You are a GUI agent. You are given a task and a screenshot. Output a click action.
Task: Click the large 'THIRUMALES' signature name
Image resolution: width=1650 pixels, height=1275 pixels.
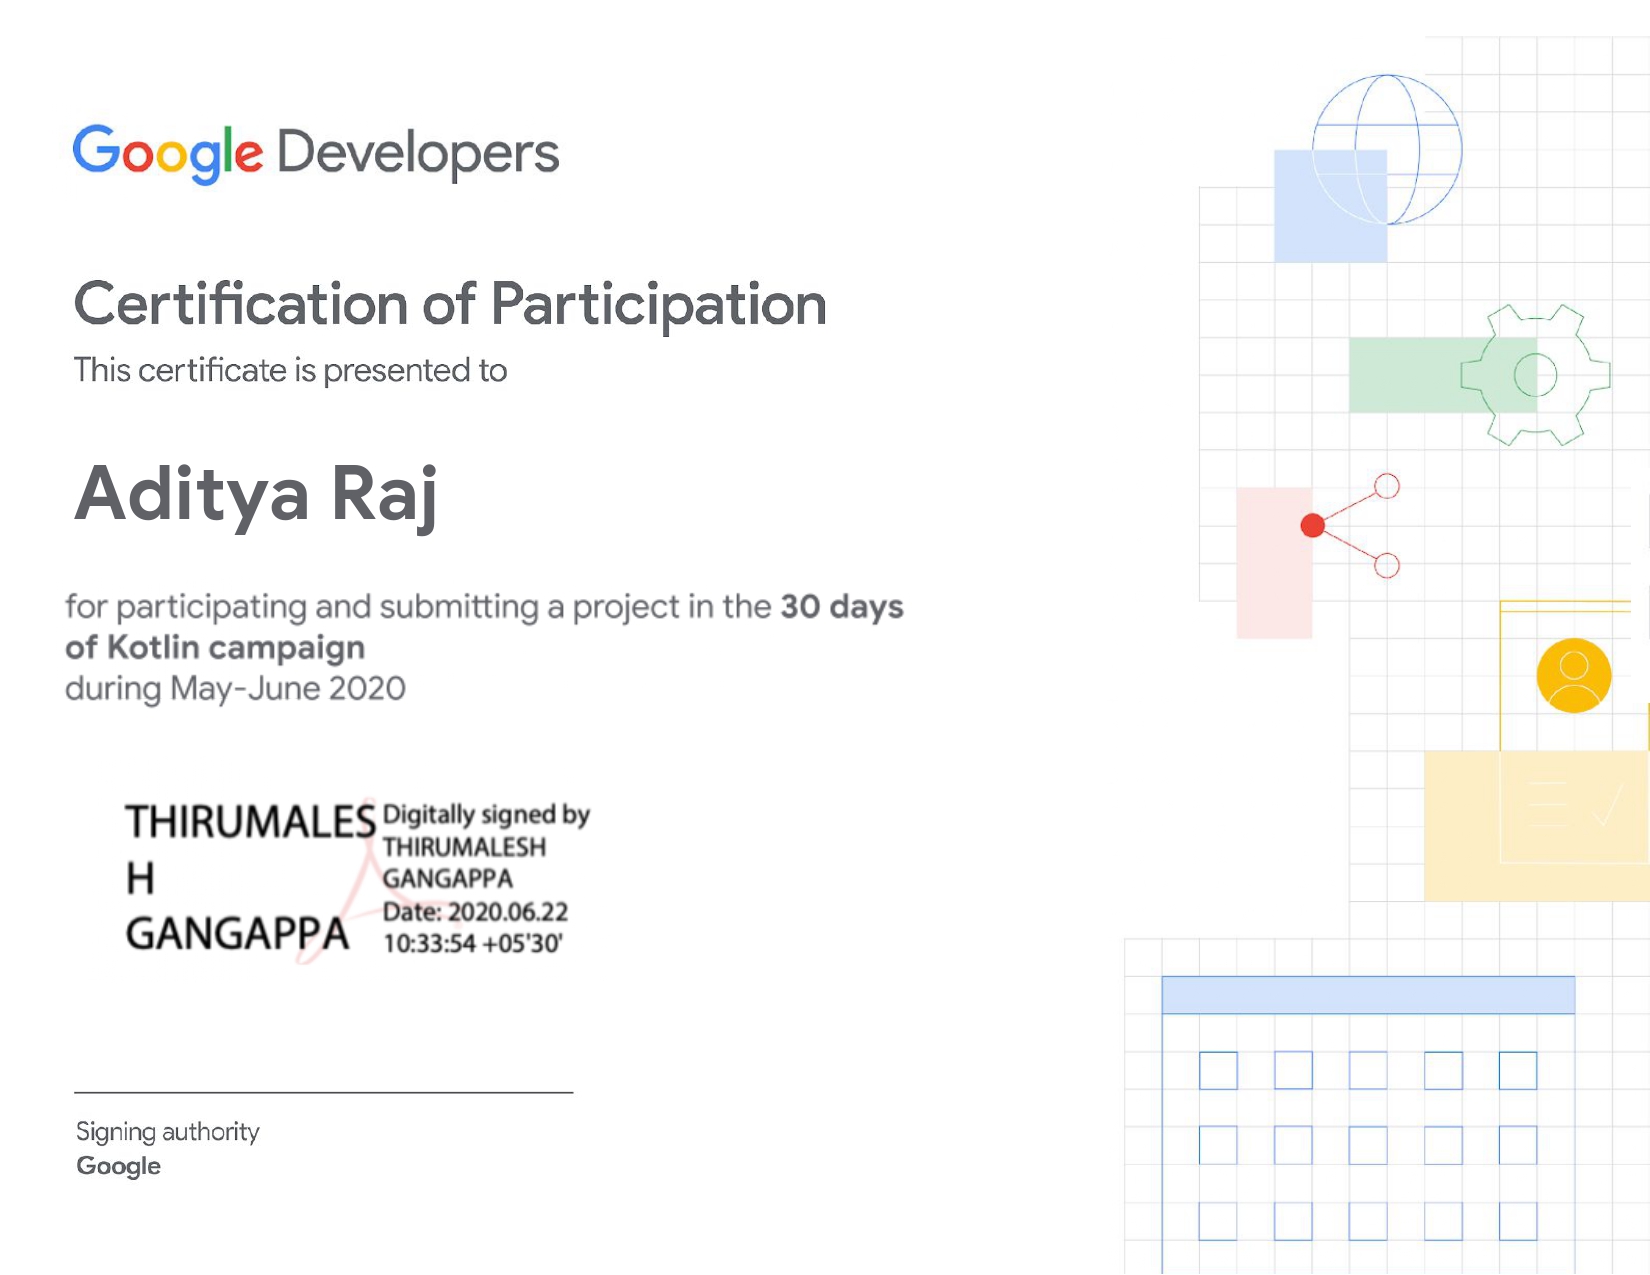[250, 822]
